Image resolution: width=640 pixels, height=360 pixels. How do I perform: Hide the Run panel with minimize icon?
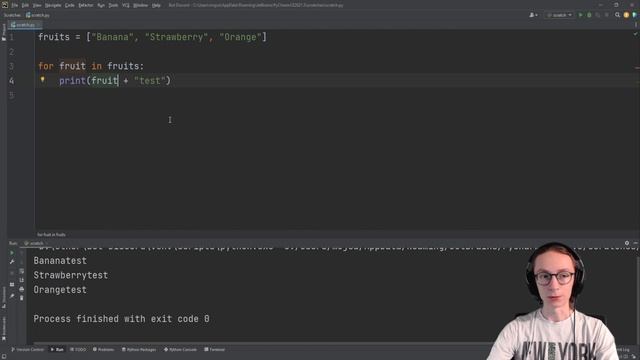coord(635,243)
